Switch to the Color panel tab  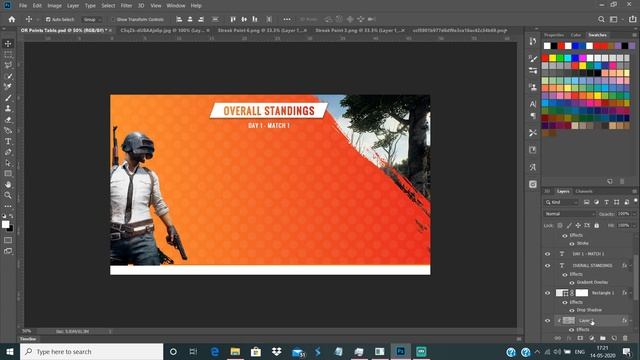pos(576,35)
